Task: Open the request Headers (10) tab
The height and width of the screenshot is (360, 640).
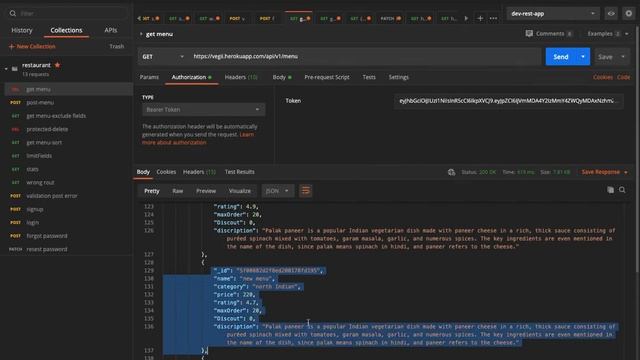Action: (241, 77)
